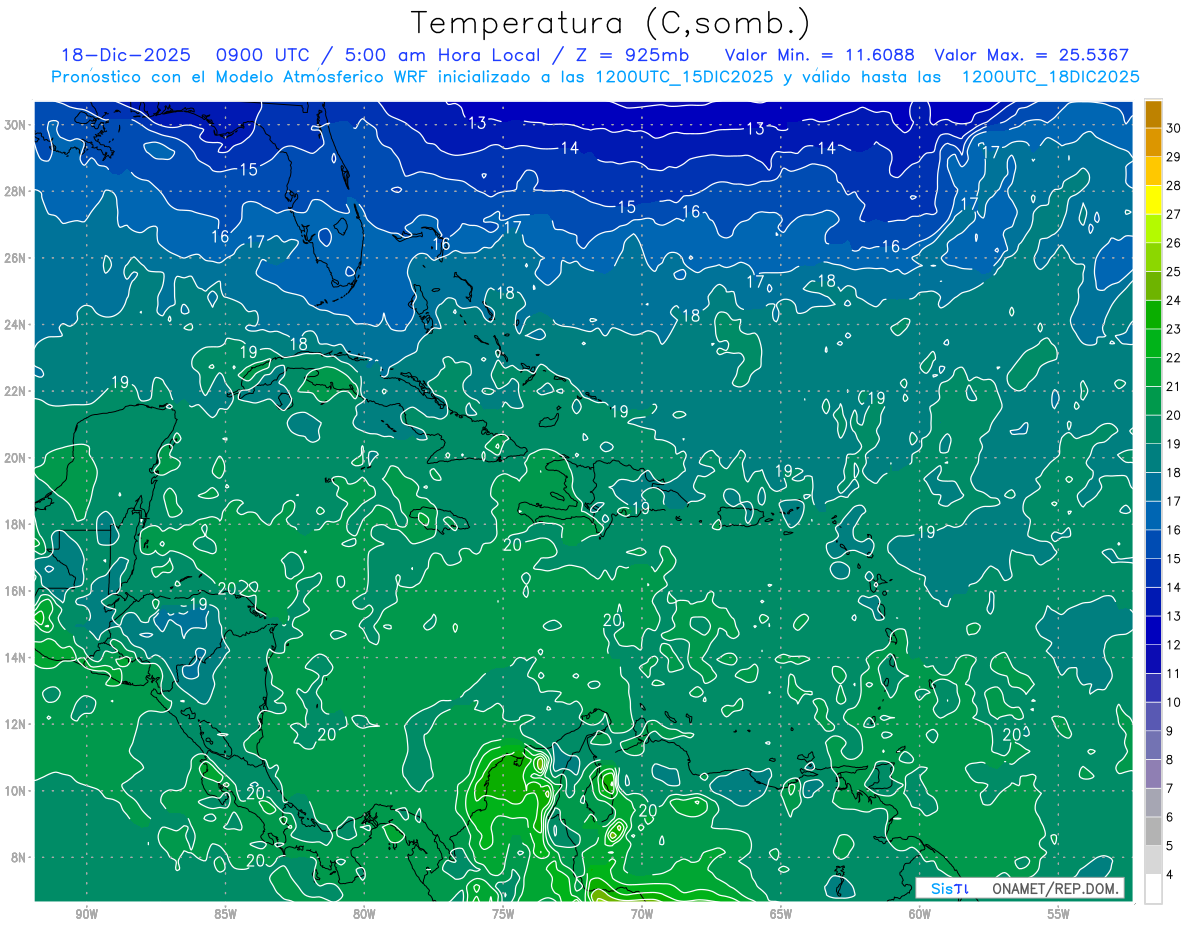Click the "26N" latitude axis label

(15, 258)
